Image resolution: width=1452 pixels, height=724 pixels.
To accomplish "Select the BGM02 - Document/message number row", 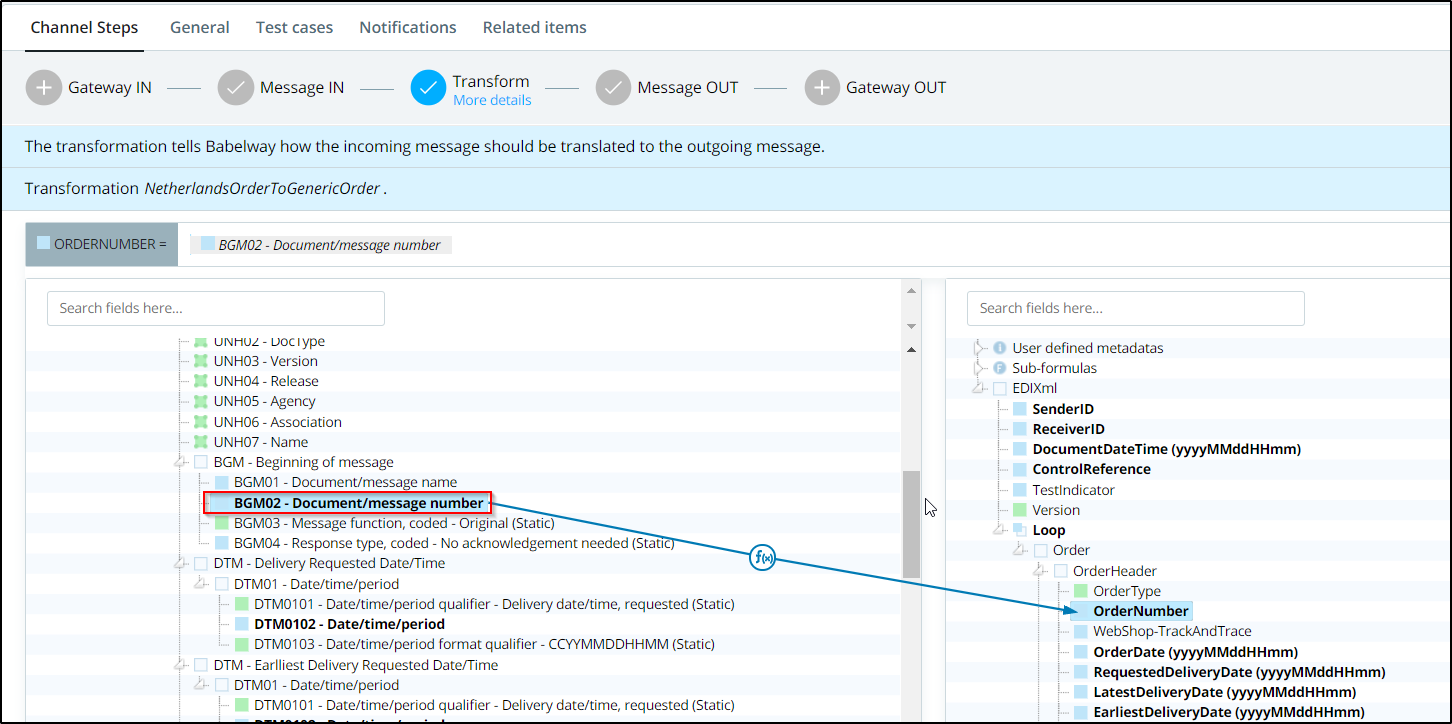I will [x=347, y=503].
